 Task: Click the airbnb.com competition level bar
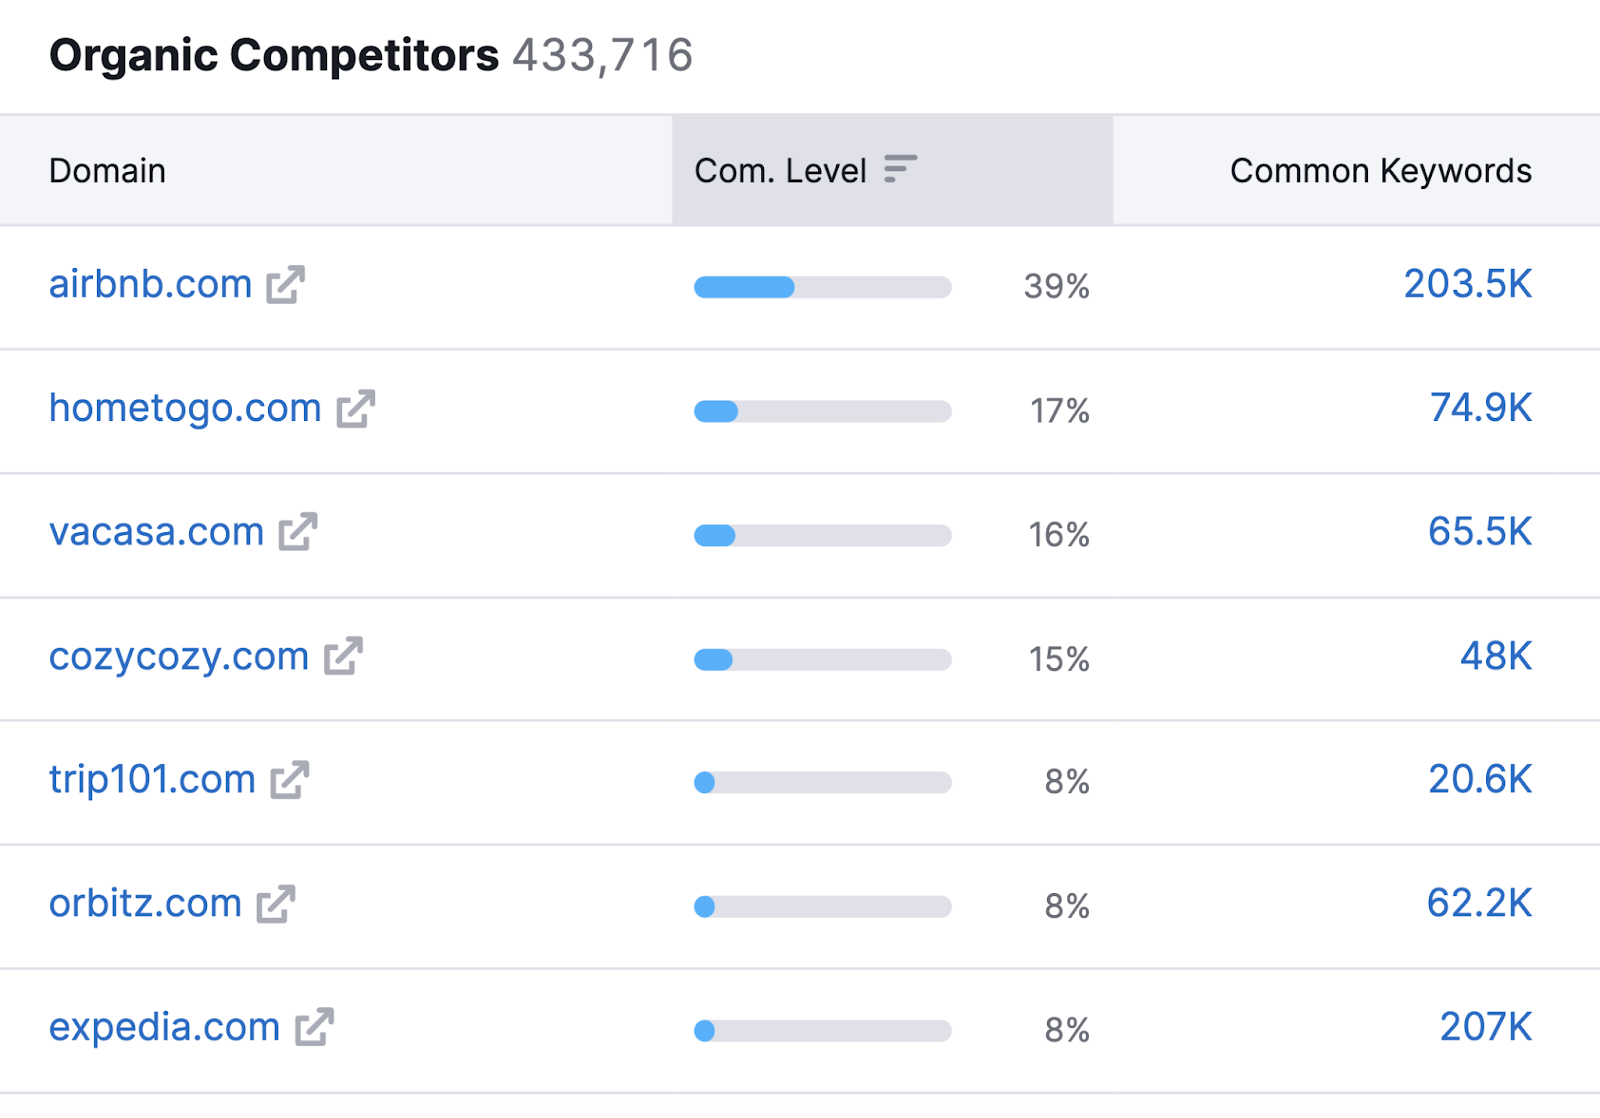tap(822, 288)
